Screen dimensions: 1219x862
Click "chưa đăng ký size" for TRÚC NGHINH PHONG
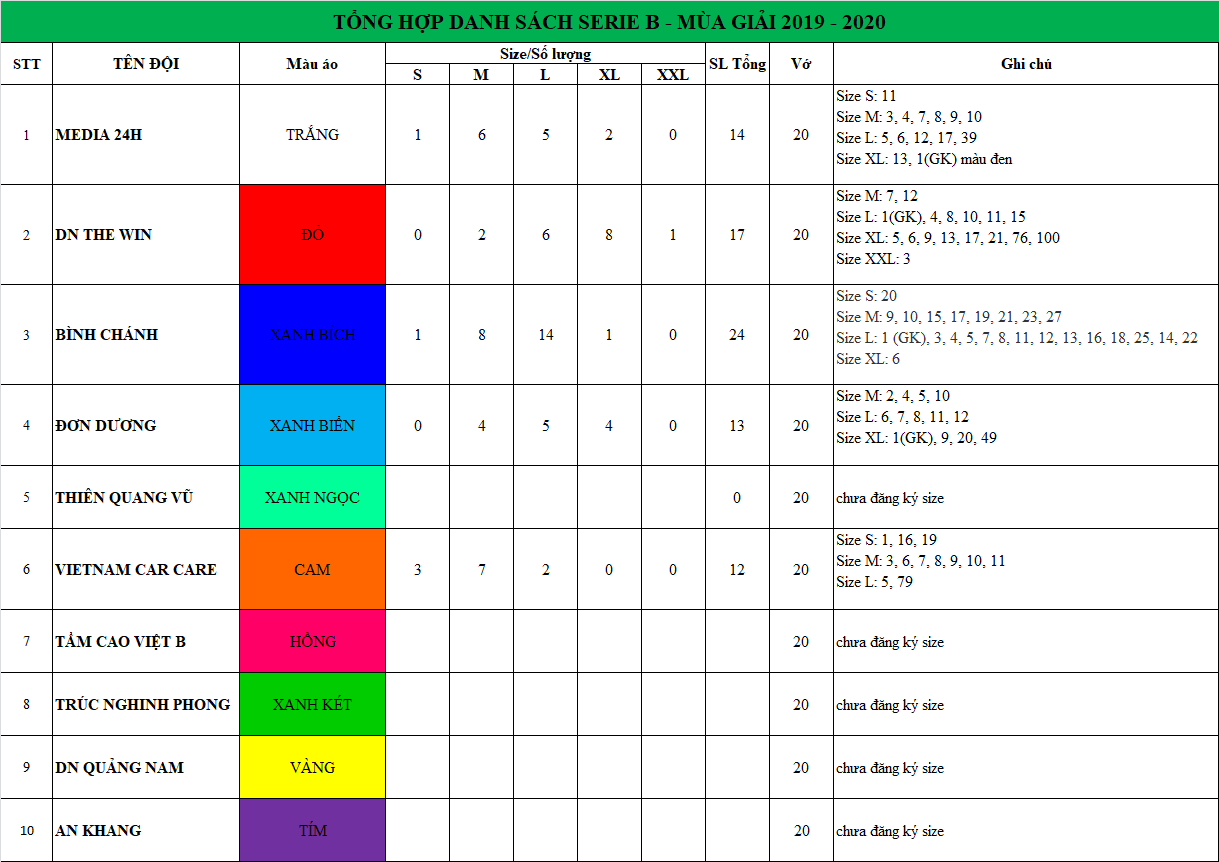point(890,705)
